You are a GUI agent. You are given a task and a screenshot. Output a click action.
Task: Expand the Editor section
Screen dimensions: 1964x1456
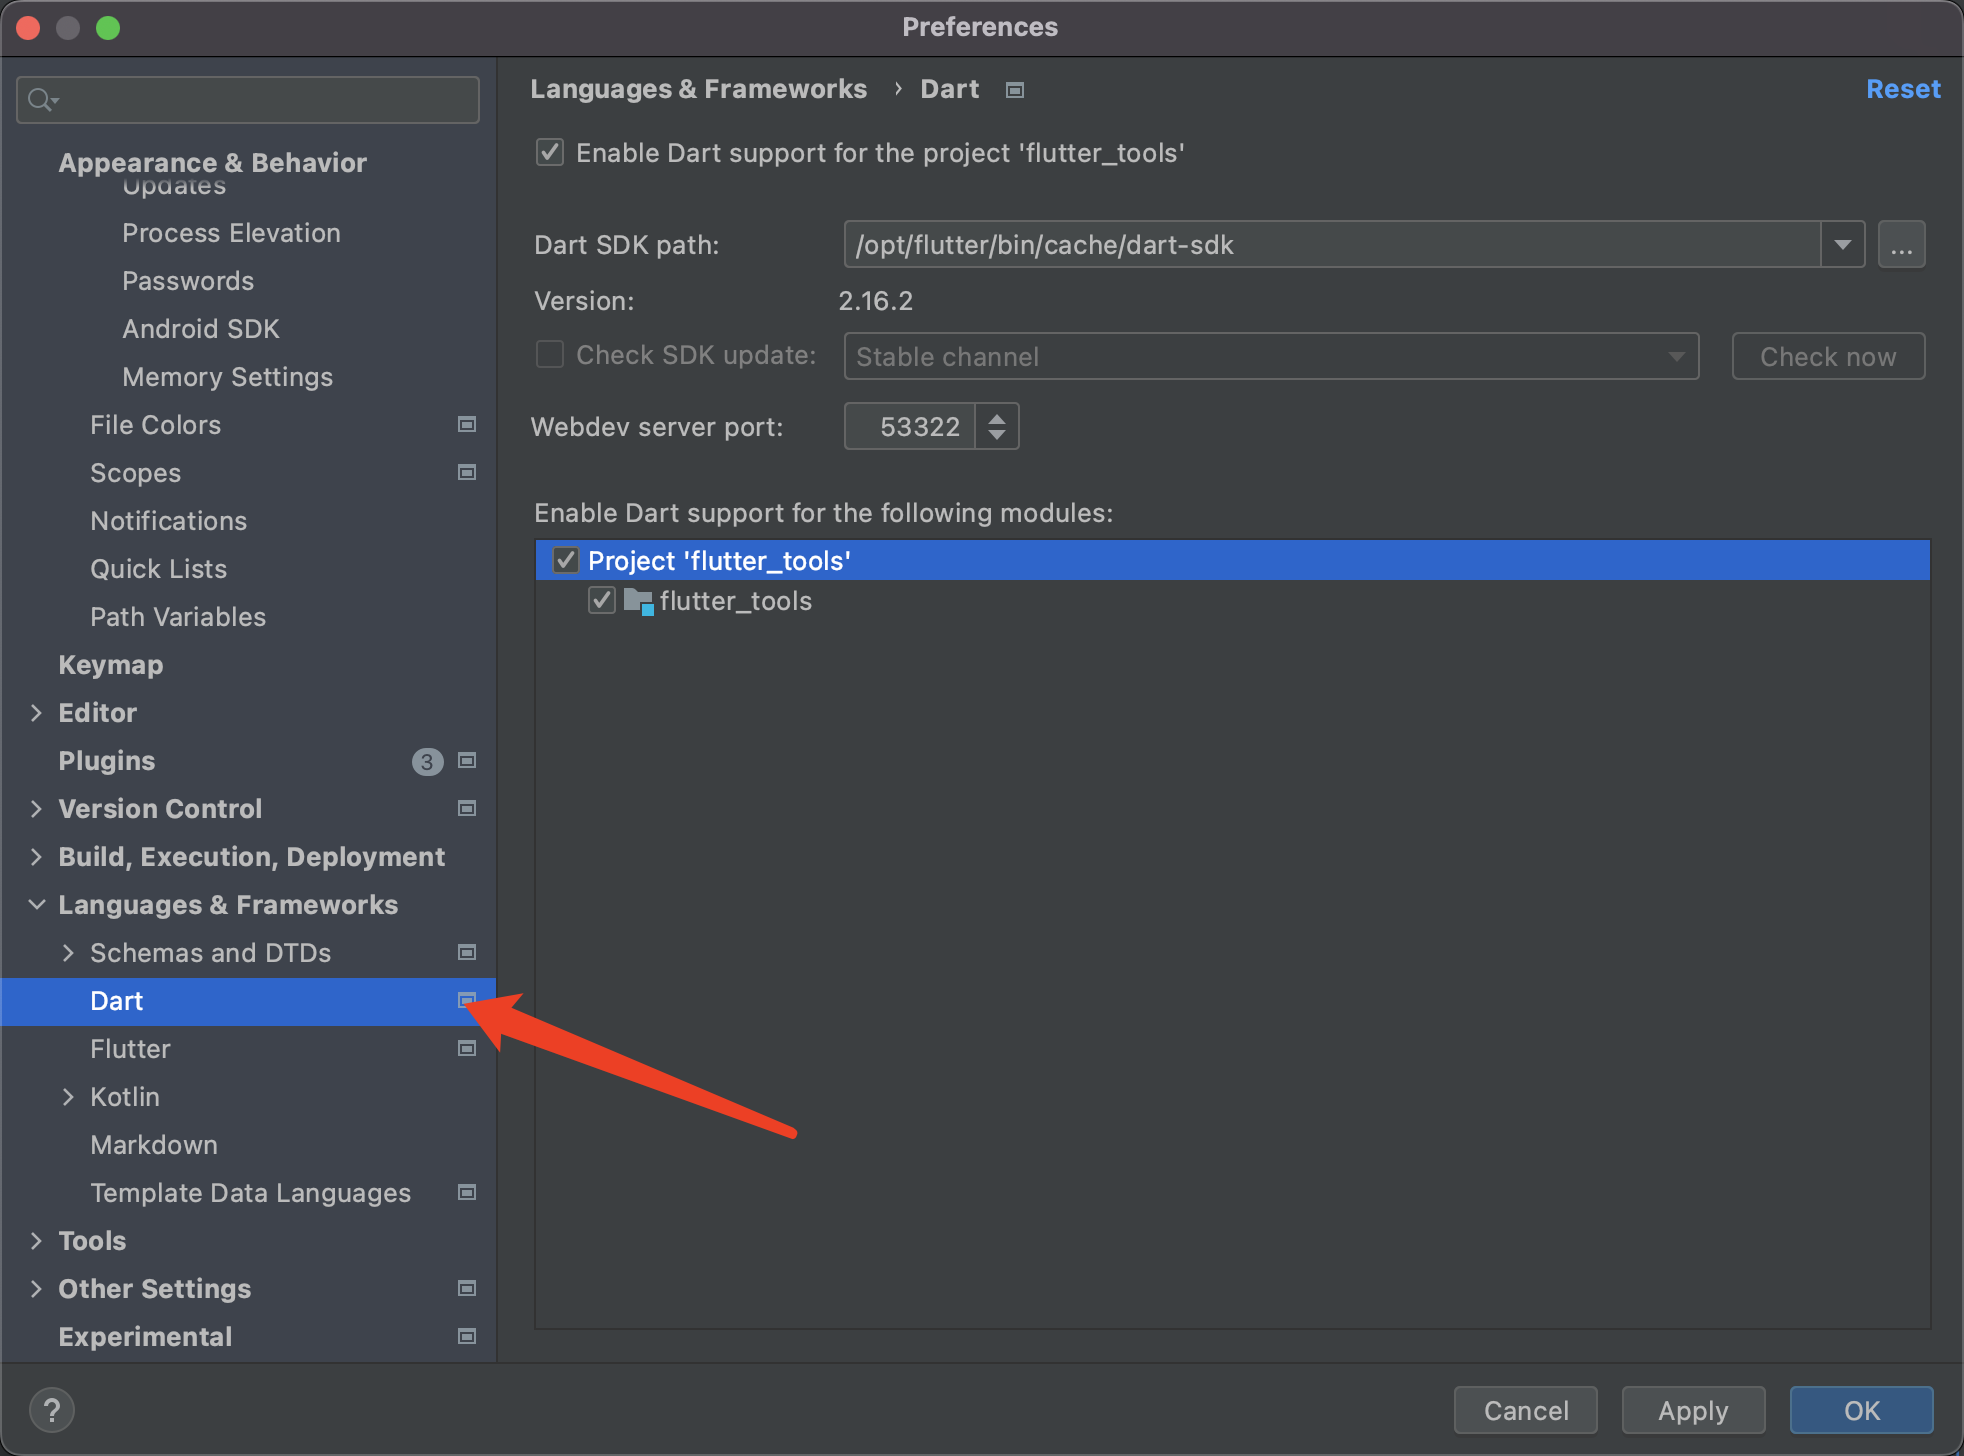point(36,712)
